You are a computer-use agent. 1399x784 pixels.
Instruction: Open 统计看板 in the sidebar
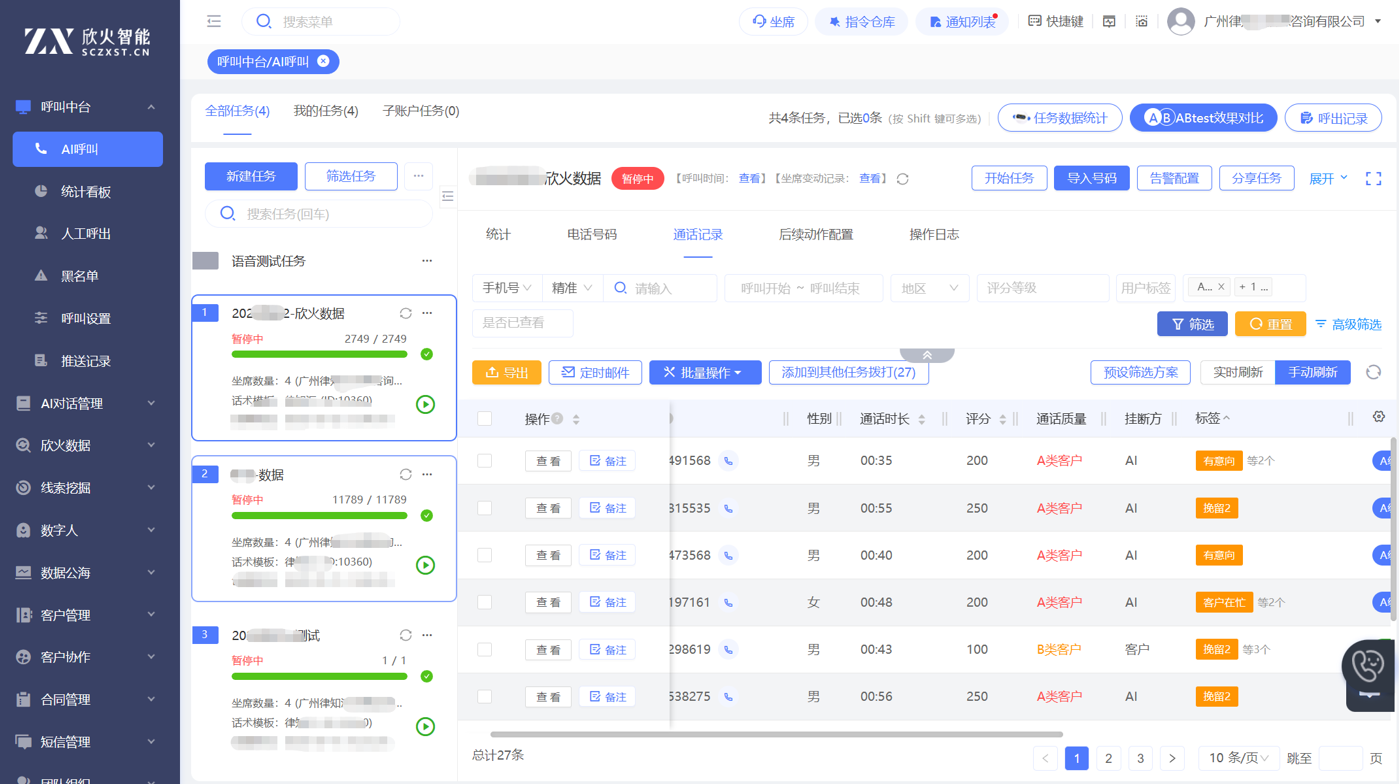[x=86, y=191]
